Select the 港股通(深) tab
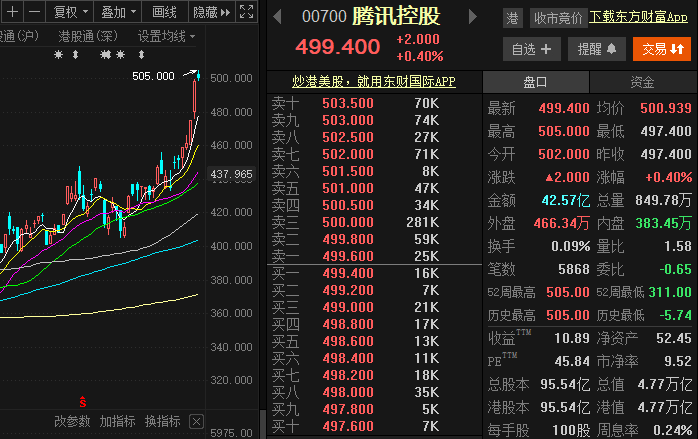The image size is (698, 439). (x=88, y=36)
